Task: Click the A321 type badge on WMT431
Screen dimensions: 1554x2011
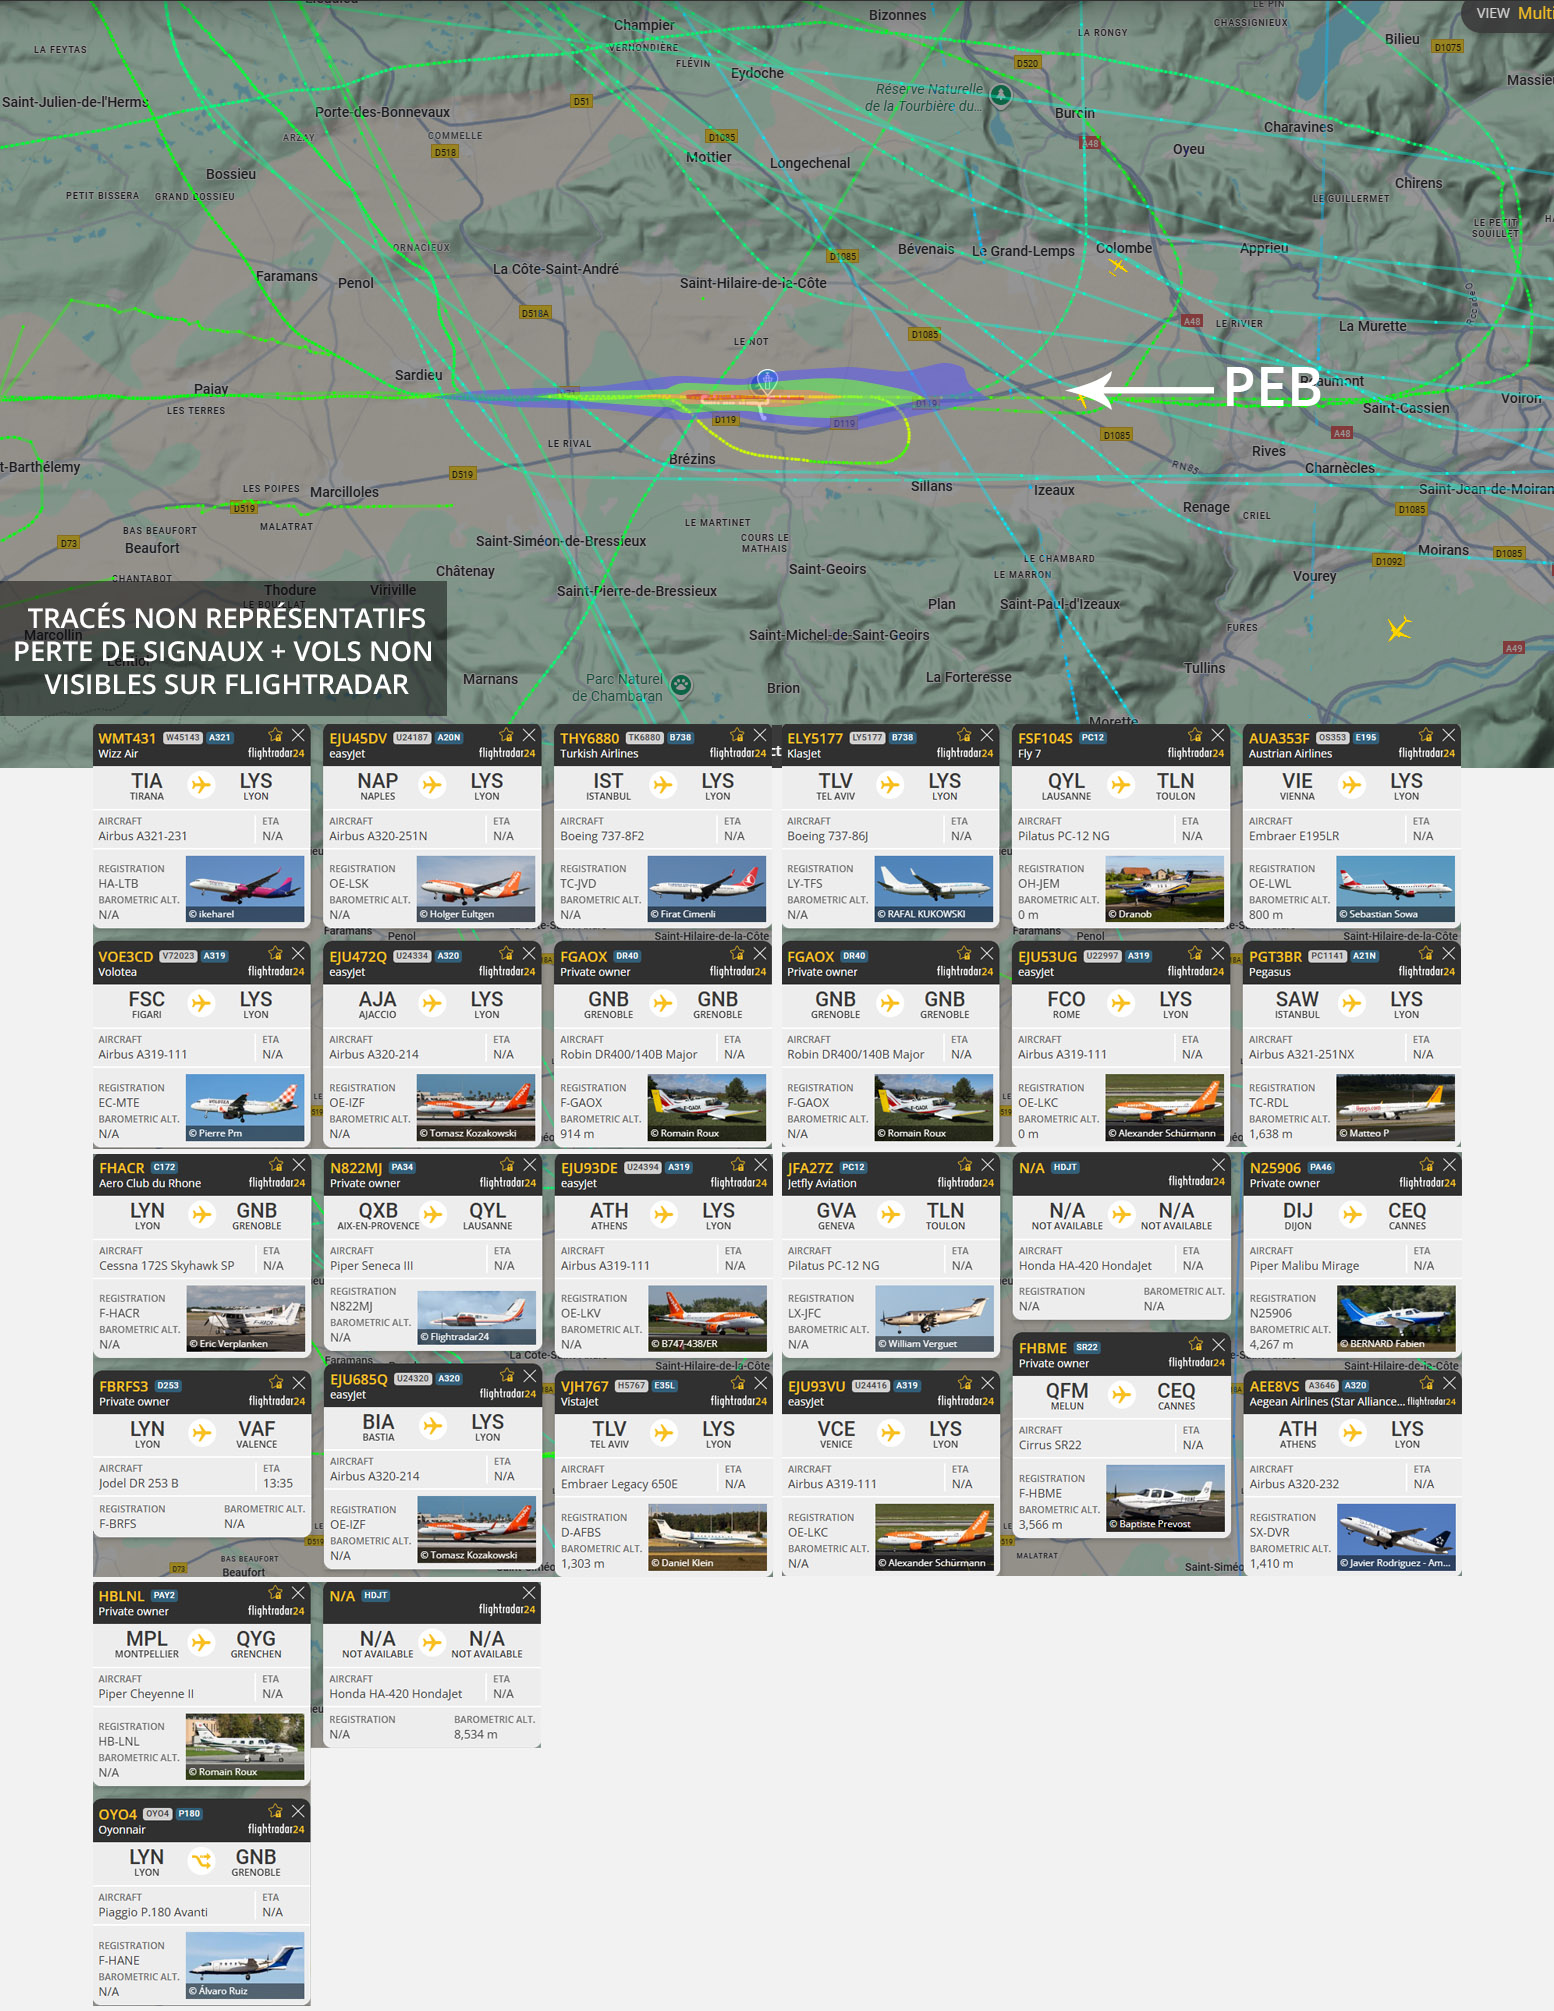Action: coord(220,738)
